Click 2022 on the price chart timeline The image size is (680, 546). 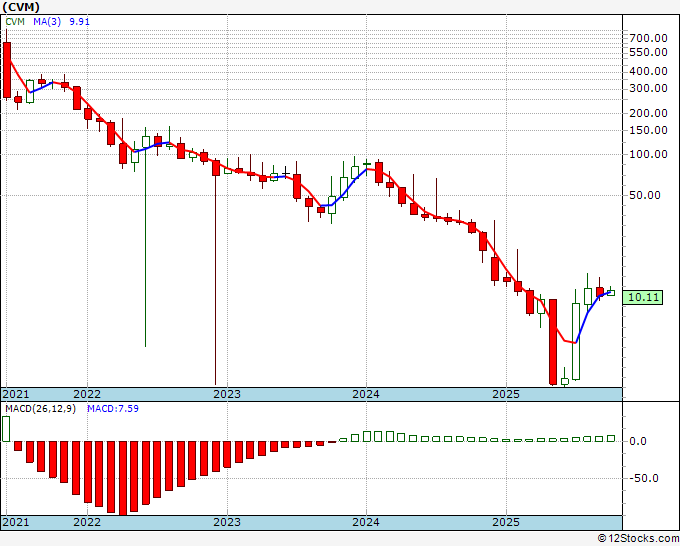click(x=87, y=394)
